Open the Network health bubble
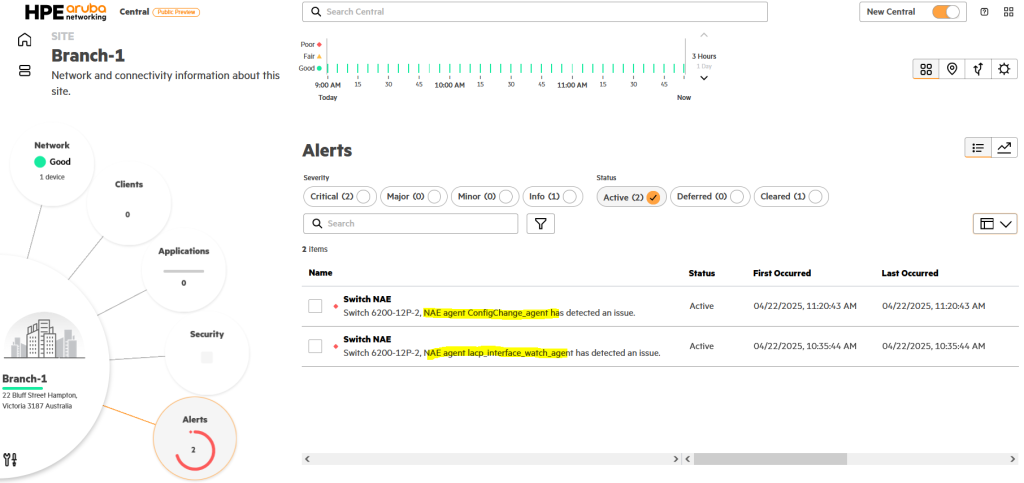Image resolution: width=1024 pixels, height=483 pixels. [52, 160]
